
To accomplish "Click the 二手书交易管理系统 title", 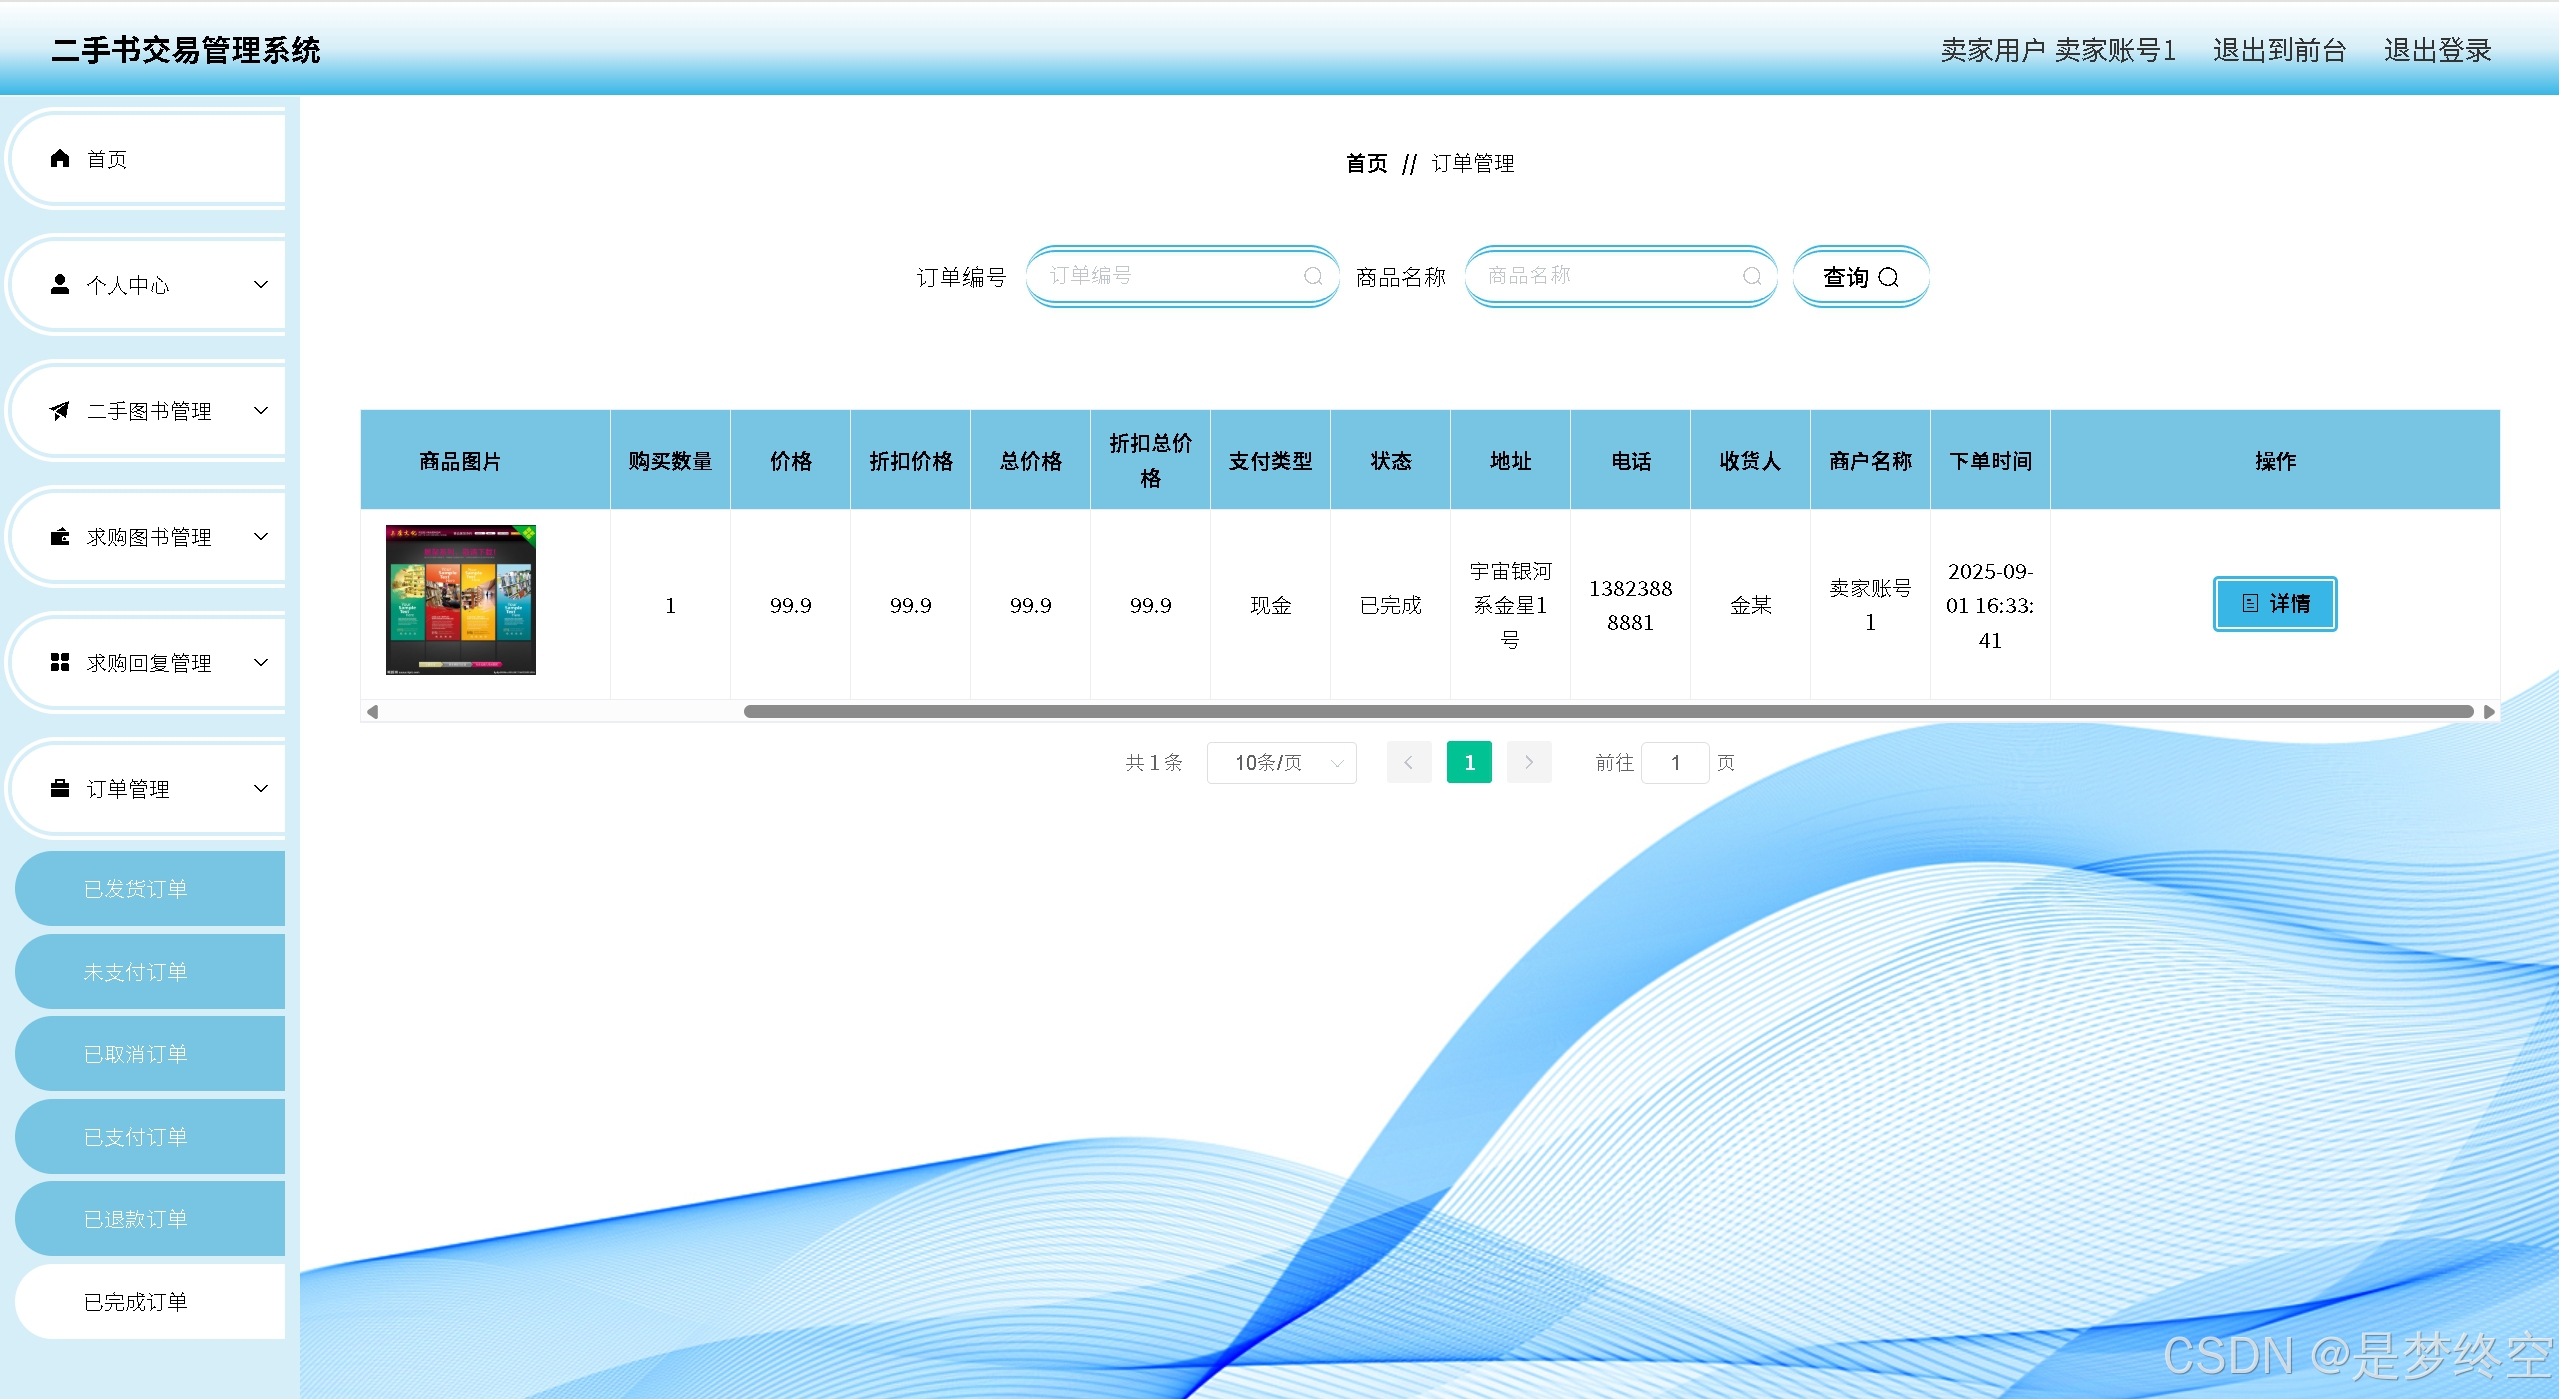I will click(186, 50).
